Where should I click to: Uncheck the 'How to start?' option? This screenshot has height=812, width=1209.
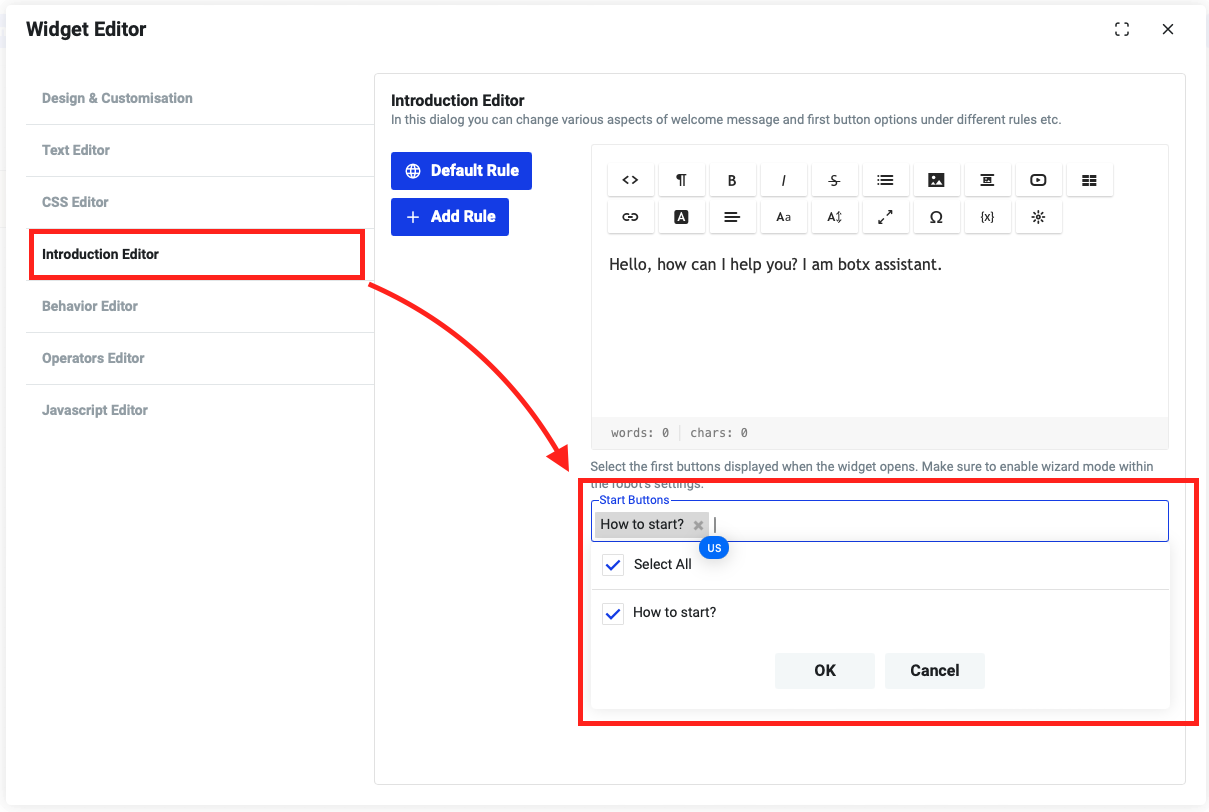[613, 613]
